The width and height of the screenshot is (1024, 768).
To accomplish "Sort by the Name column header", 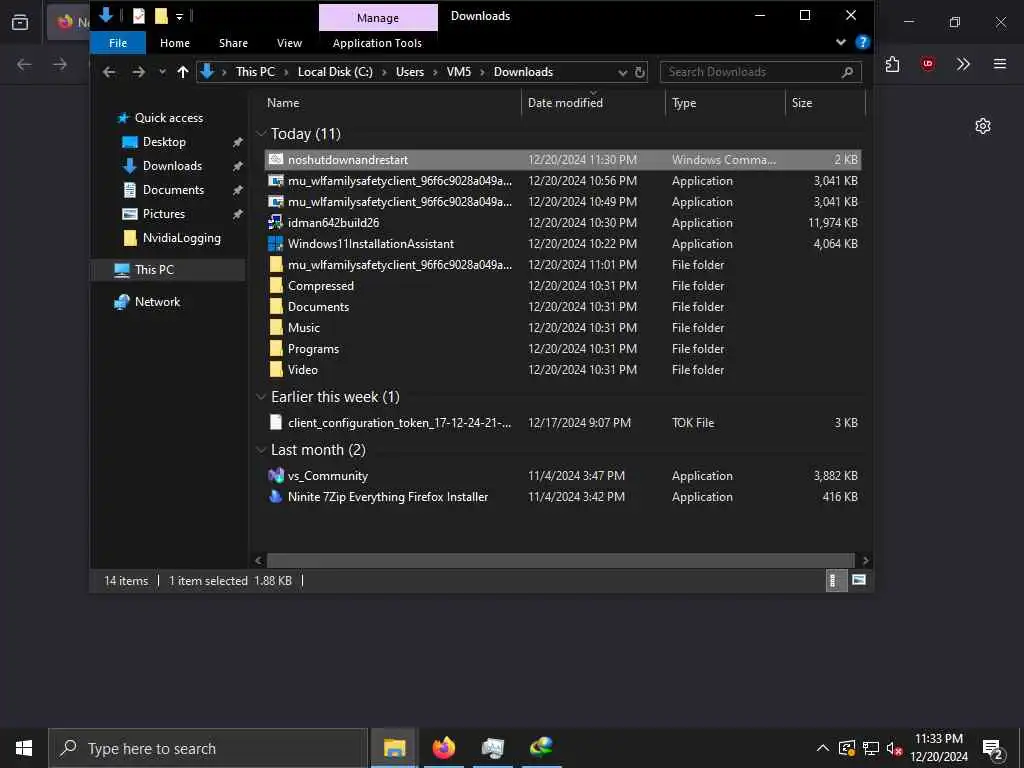I will coord(283,103).
